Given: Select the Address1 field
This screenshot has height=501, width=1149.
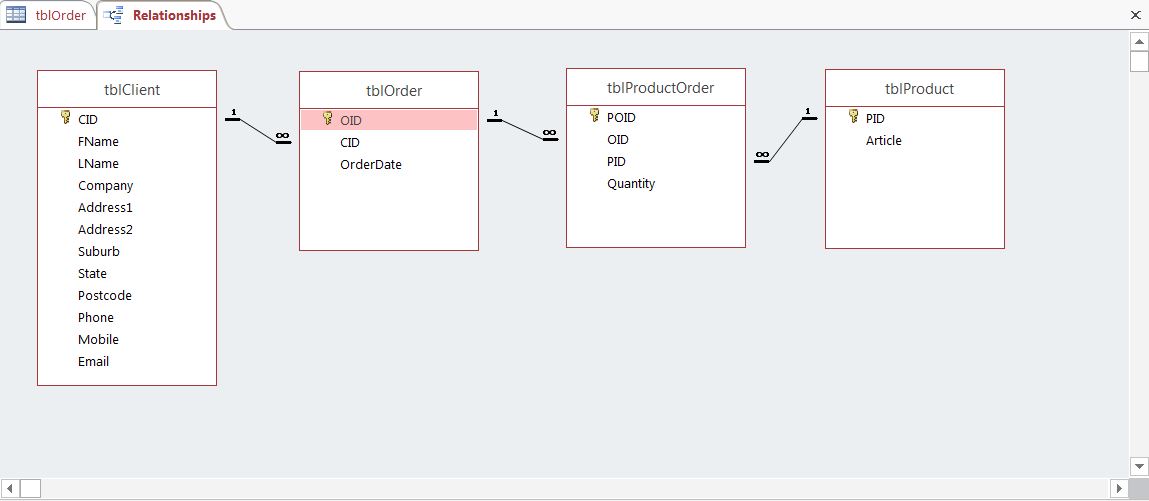Looking at the screenshot, I should (x=106, y=207).
